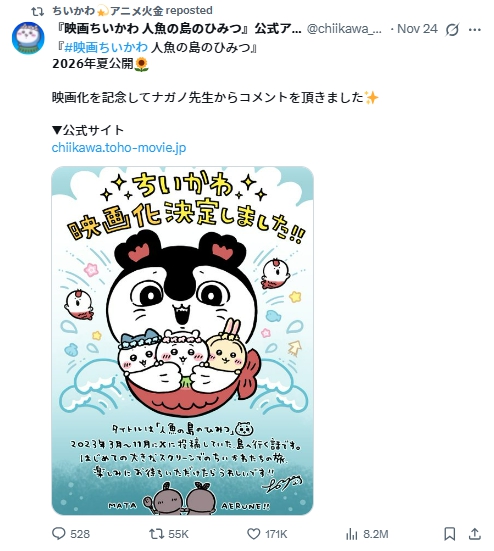Open Grok explain icon beside date
The width and height of the screenshot is (494, 551).
pyautogui.click(x=452, y=29)
